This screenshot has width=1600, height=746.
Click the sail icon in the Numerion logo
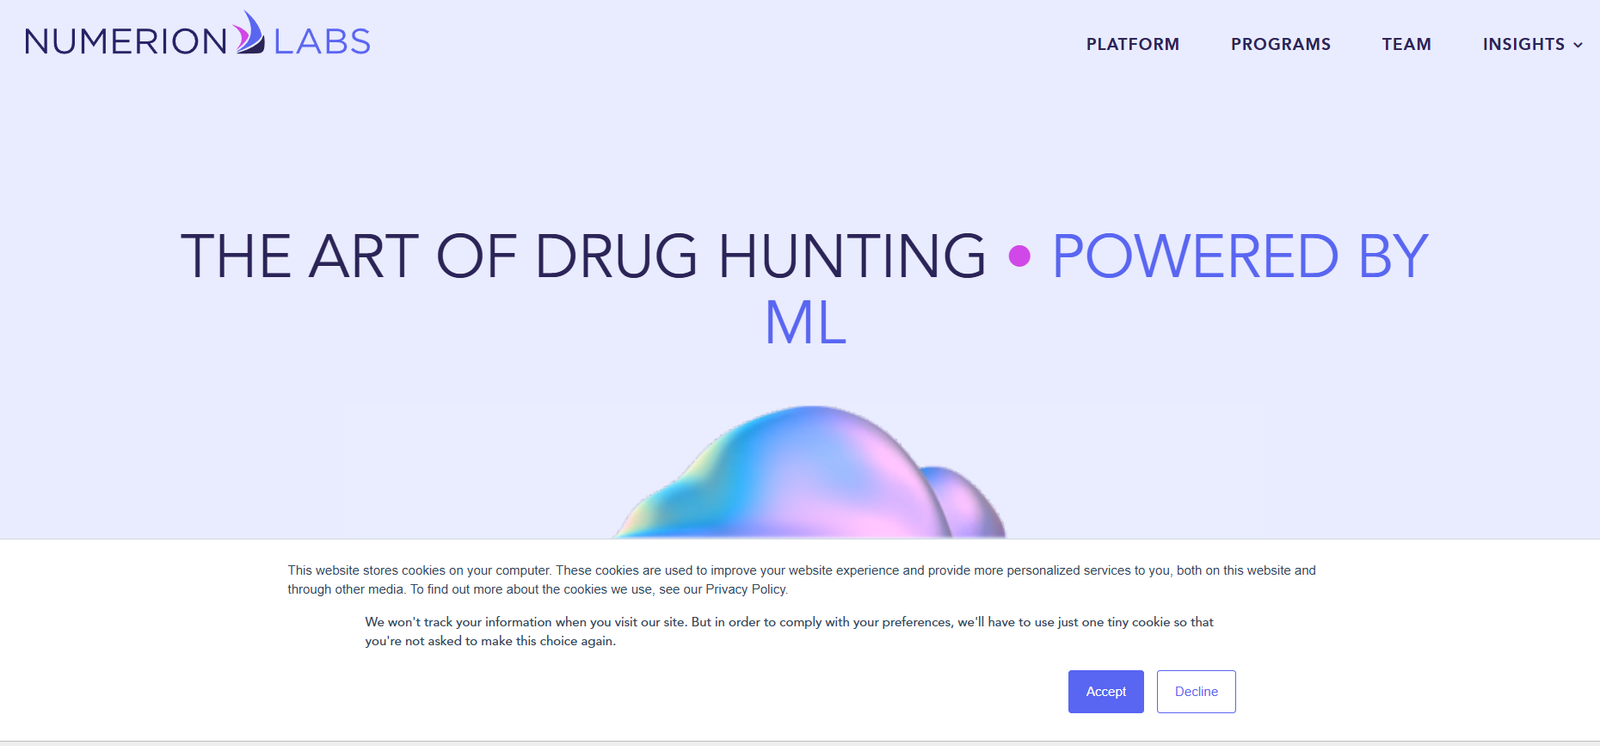click(250, 34)
